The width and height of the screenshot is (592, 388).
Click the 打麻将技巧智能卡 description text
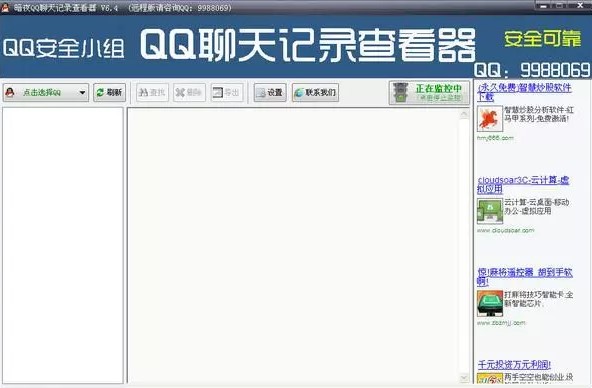coord(539,299)
